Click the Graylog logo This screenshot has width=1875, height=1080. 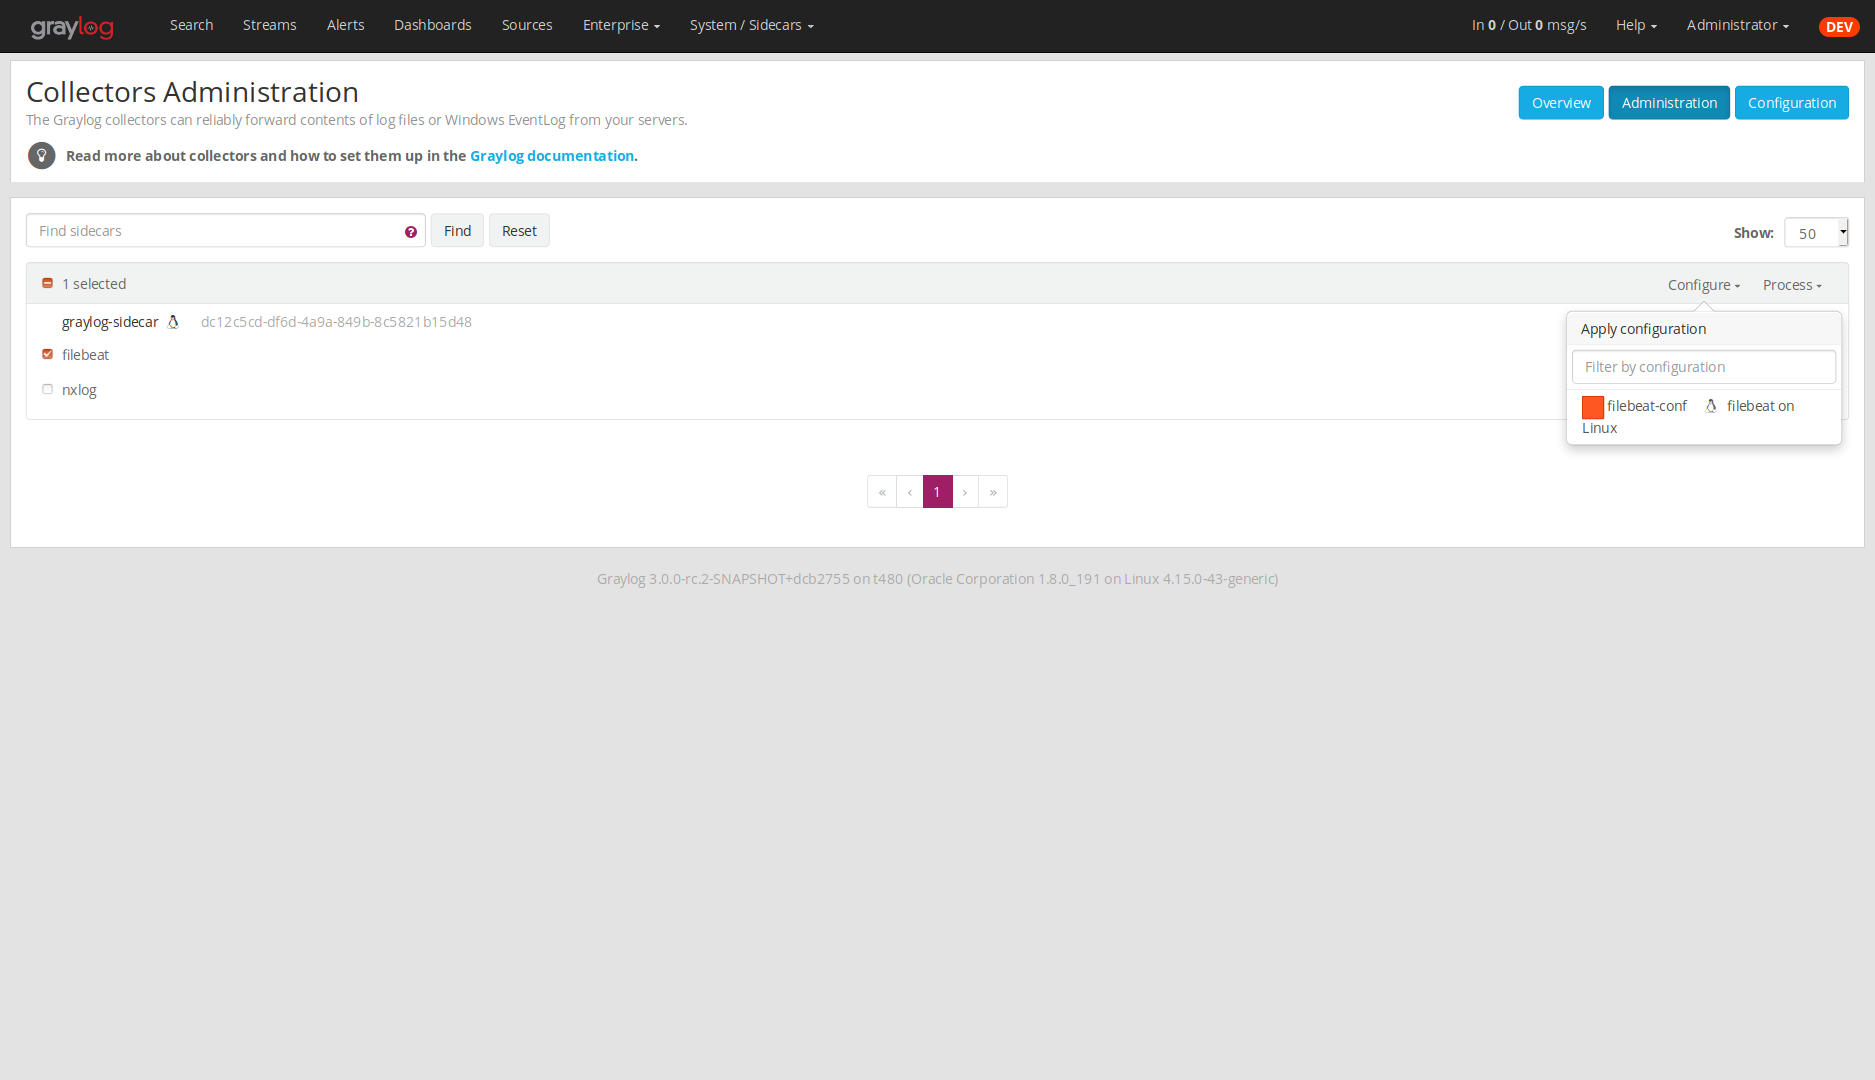tap(72, 27)
